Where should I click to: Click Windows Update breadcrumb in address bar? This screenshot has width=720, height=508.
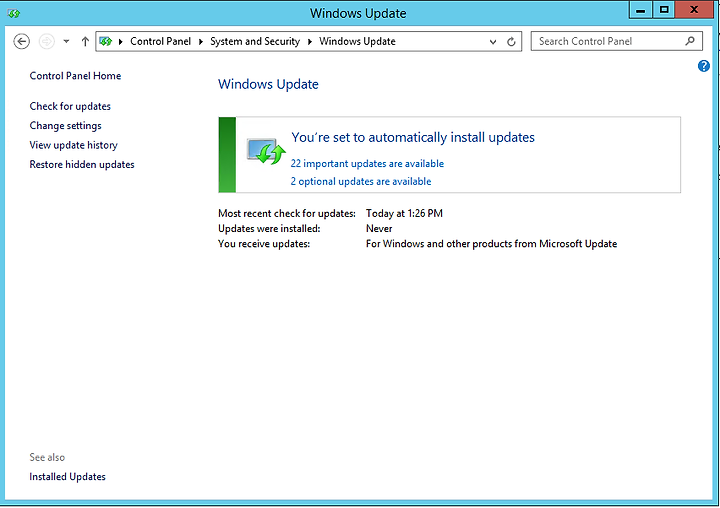click(x=357, y=41)
